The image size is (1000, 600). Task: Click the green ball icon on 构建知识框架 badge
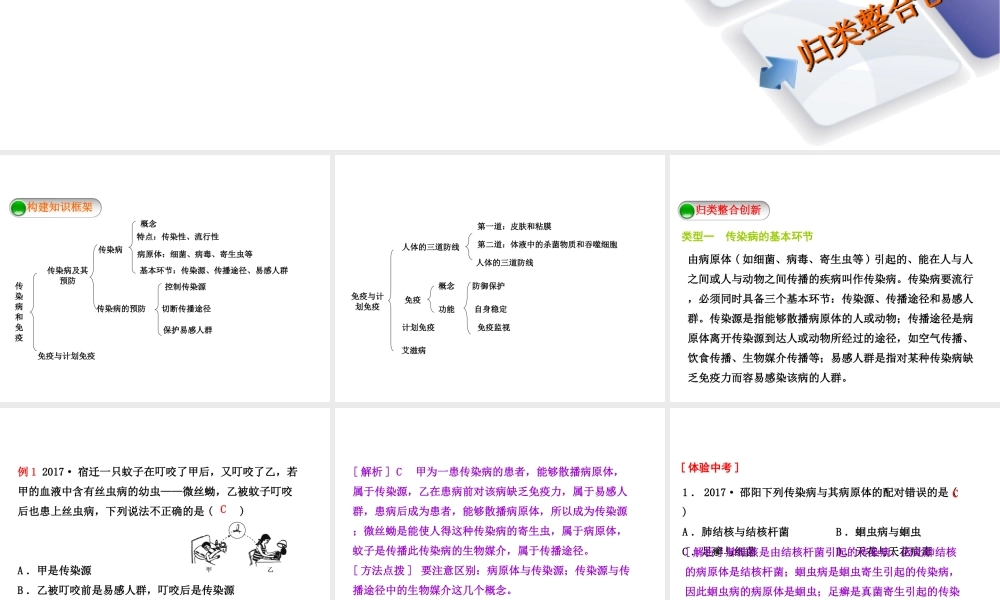tap(18, 208)
